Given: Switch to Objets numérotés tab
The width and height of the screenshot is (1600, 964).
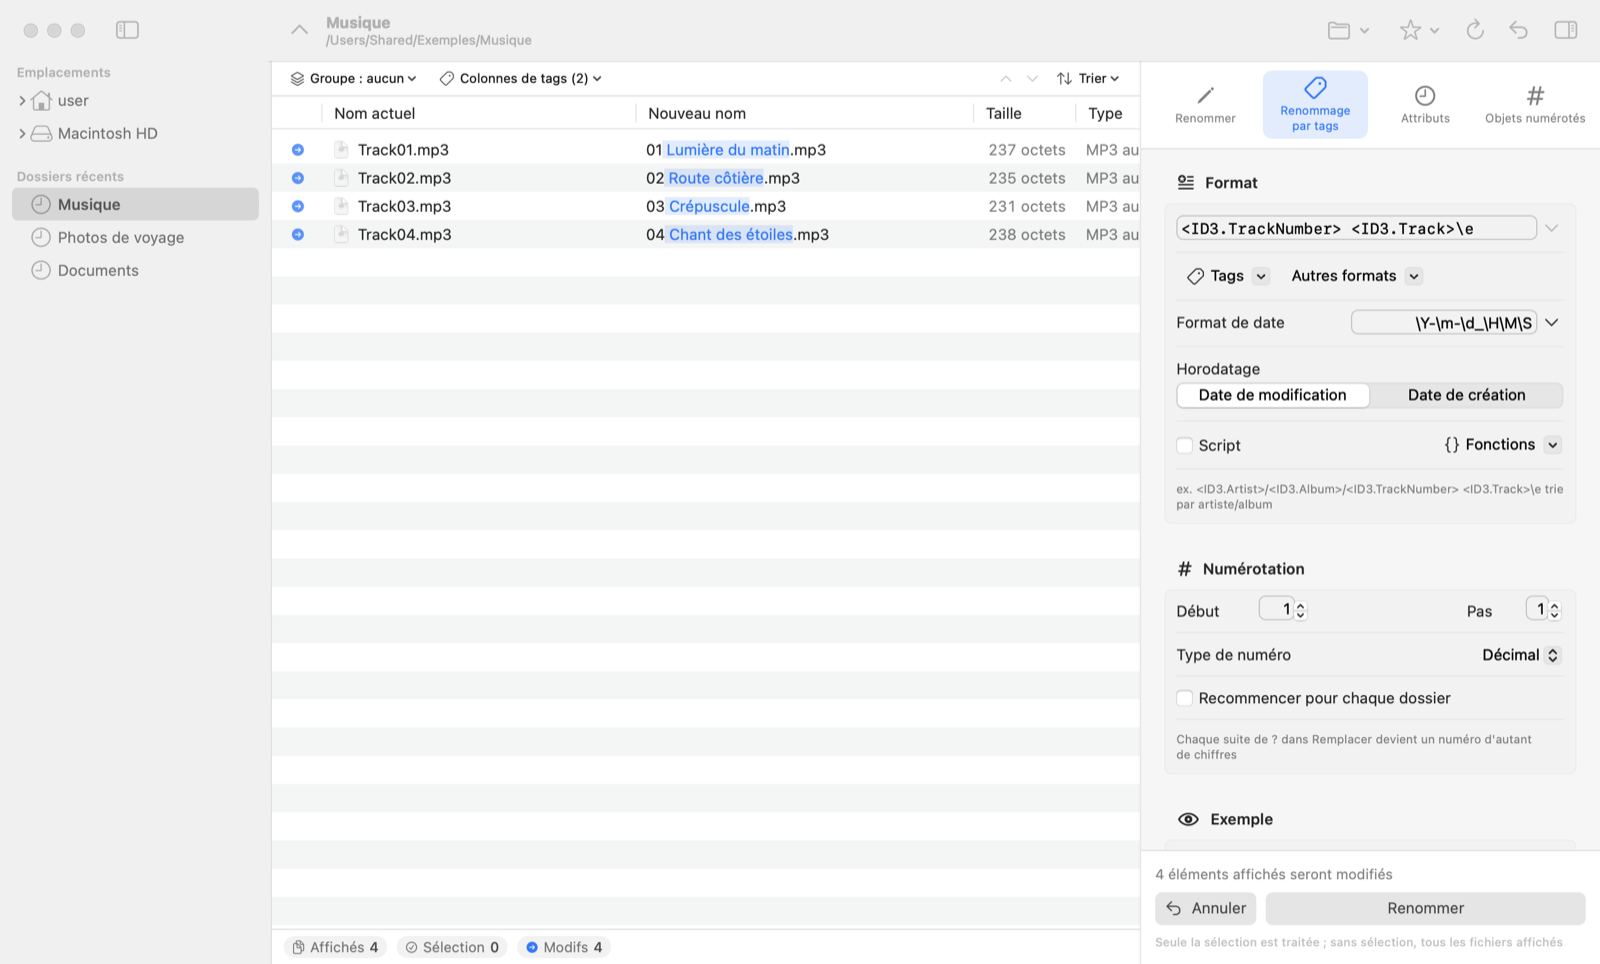Looking at the screenshot, I should (x=1535, y=104).
